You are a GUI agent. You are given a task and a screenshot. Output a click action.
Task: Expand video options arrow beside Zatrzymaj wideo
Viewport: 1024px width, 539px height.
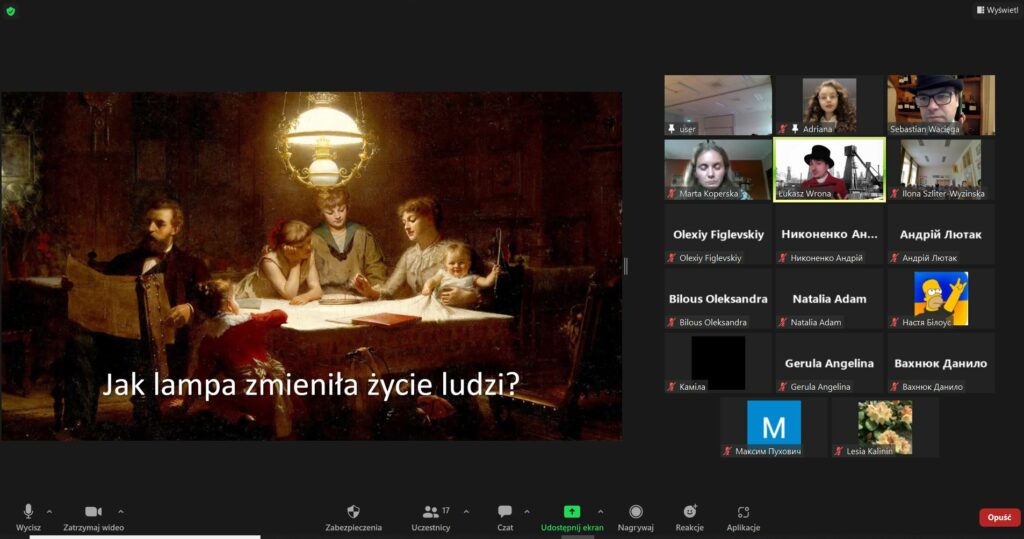pyautogui.click(x=121, y=511)
